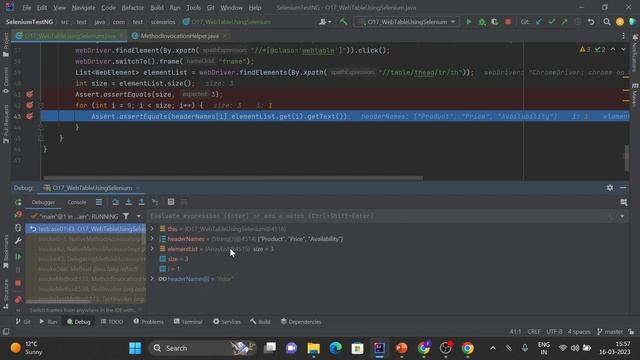Click the taskbar Search box
This screenshot has height=360, width=640.
(x=202, y=348)
